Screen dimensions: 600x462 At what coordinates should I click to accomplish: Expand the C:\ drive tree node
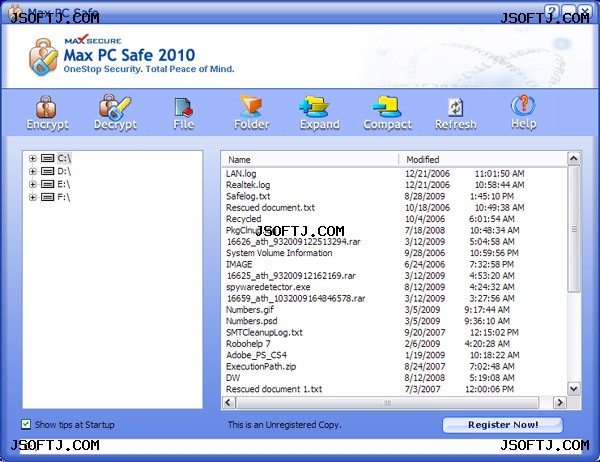33,158
